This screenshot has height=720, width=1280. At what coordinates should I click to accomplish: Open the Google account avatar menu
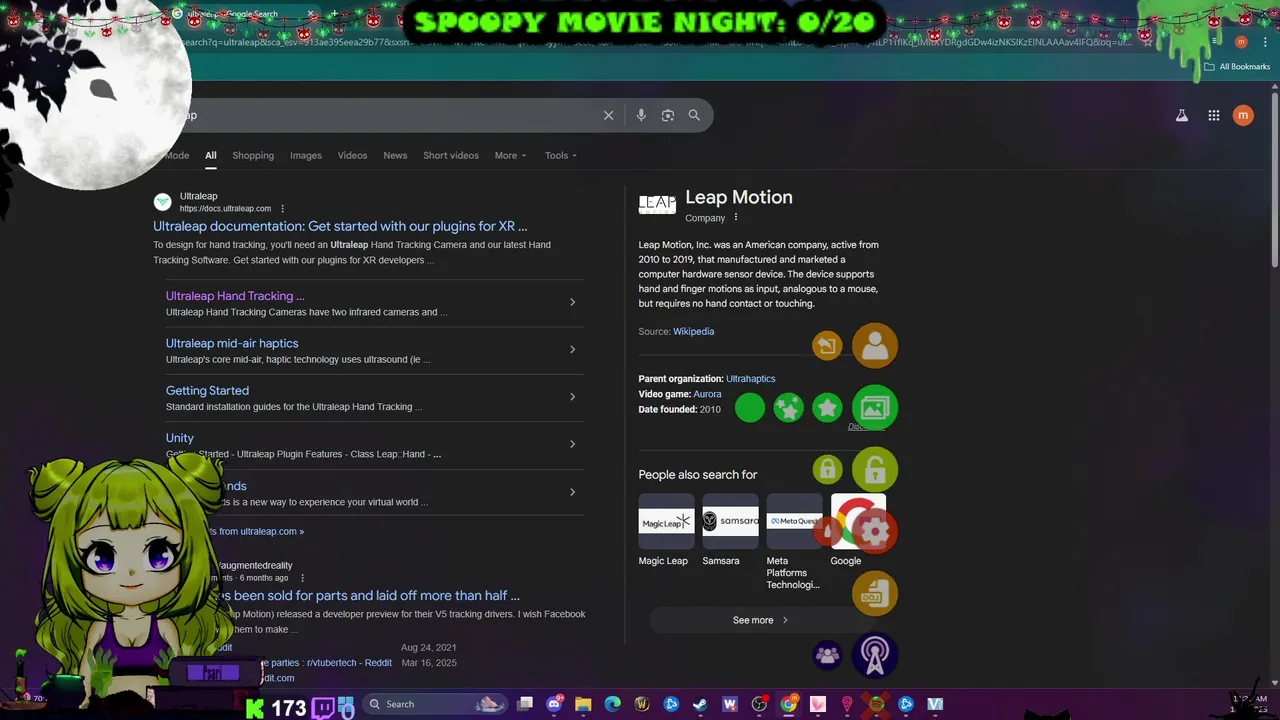click(1243, 115)
